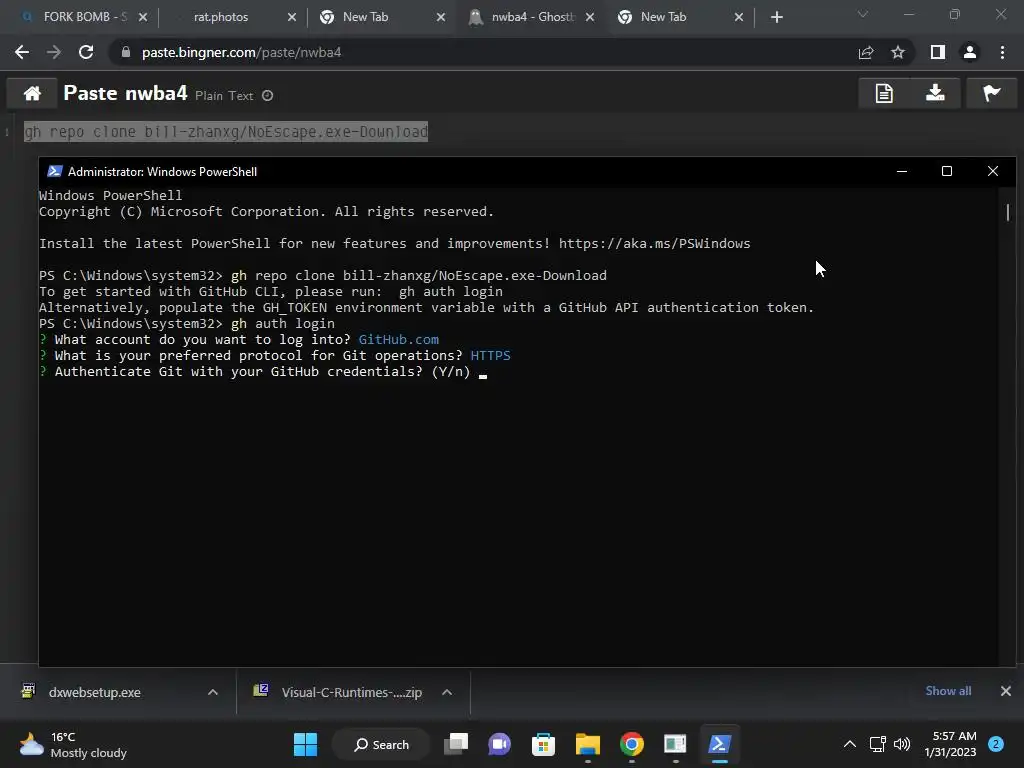This screenshot has height=768, width=1024.
Task: Open the dxwebsetup.exe download
Action: [95, 692]
